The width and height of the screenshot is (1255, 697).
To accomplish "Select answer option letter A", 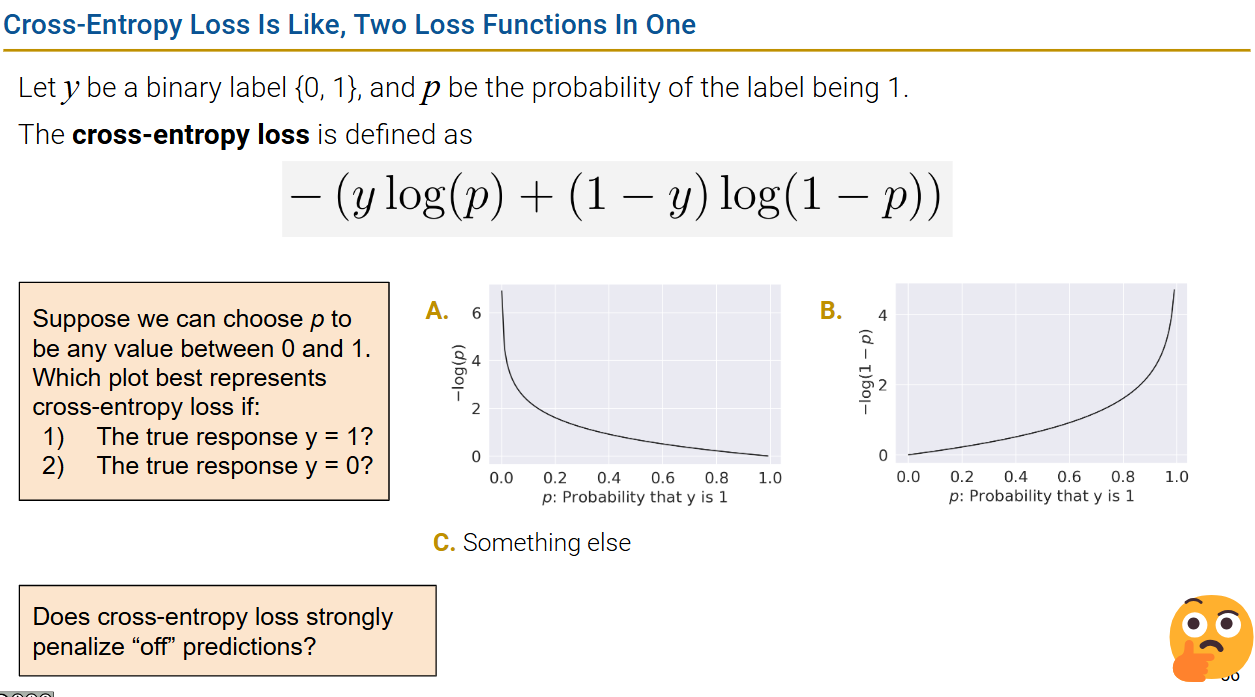I will [x=436, y=311].
